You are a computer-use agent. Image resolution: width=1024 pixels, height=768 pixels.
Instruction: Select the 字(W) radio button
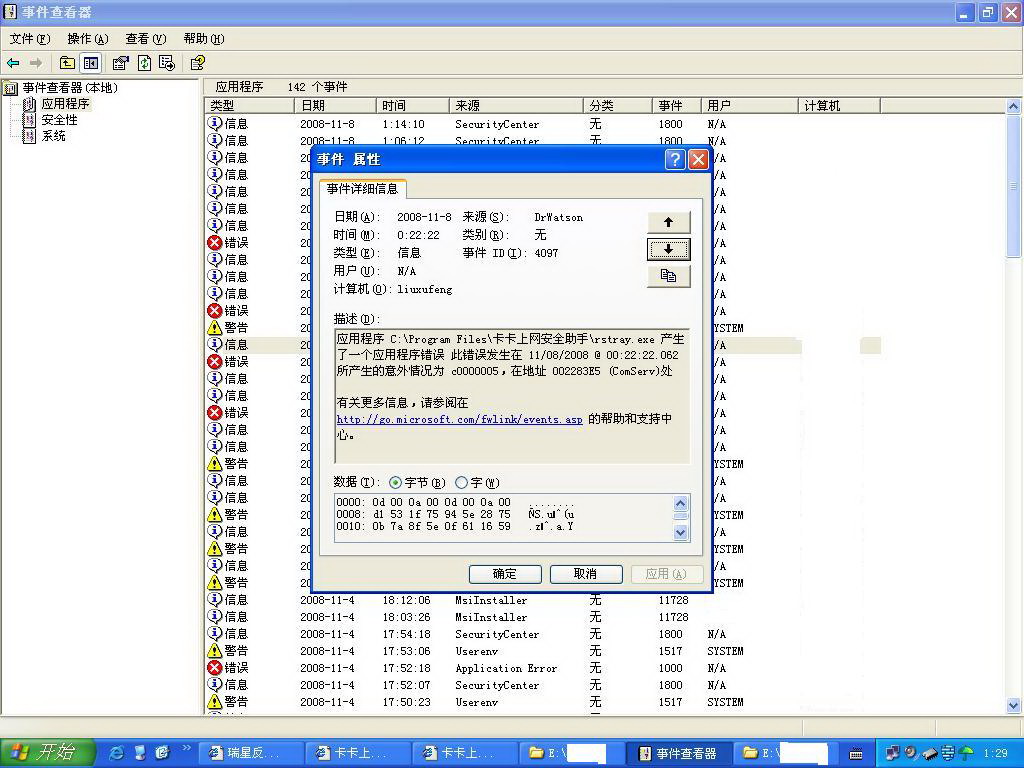[461, 483]
